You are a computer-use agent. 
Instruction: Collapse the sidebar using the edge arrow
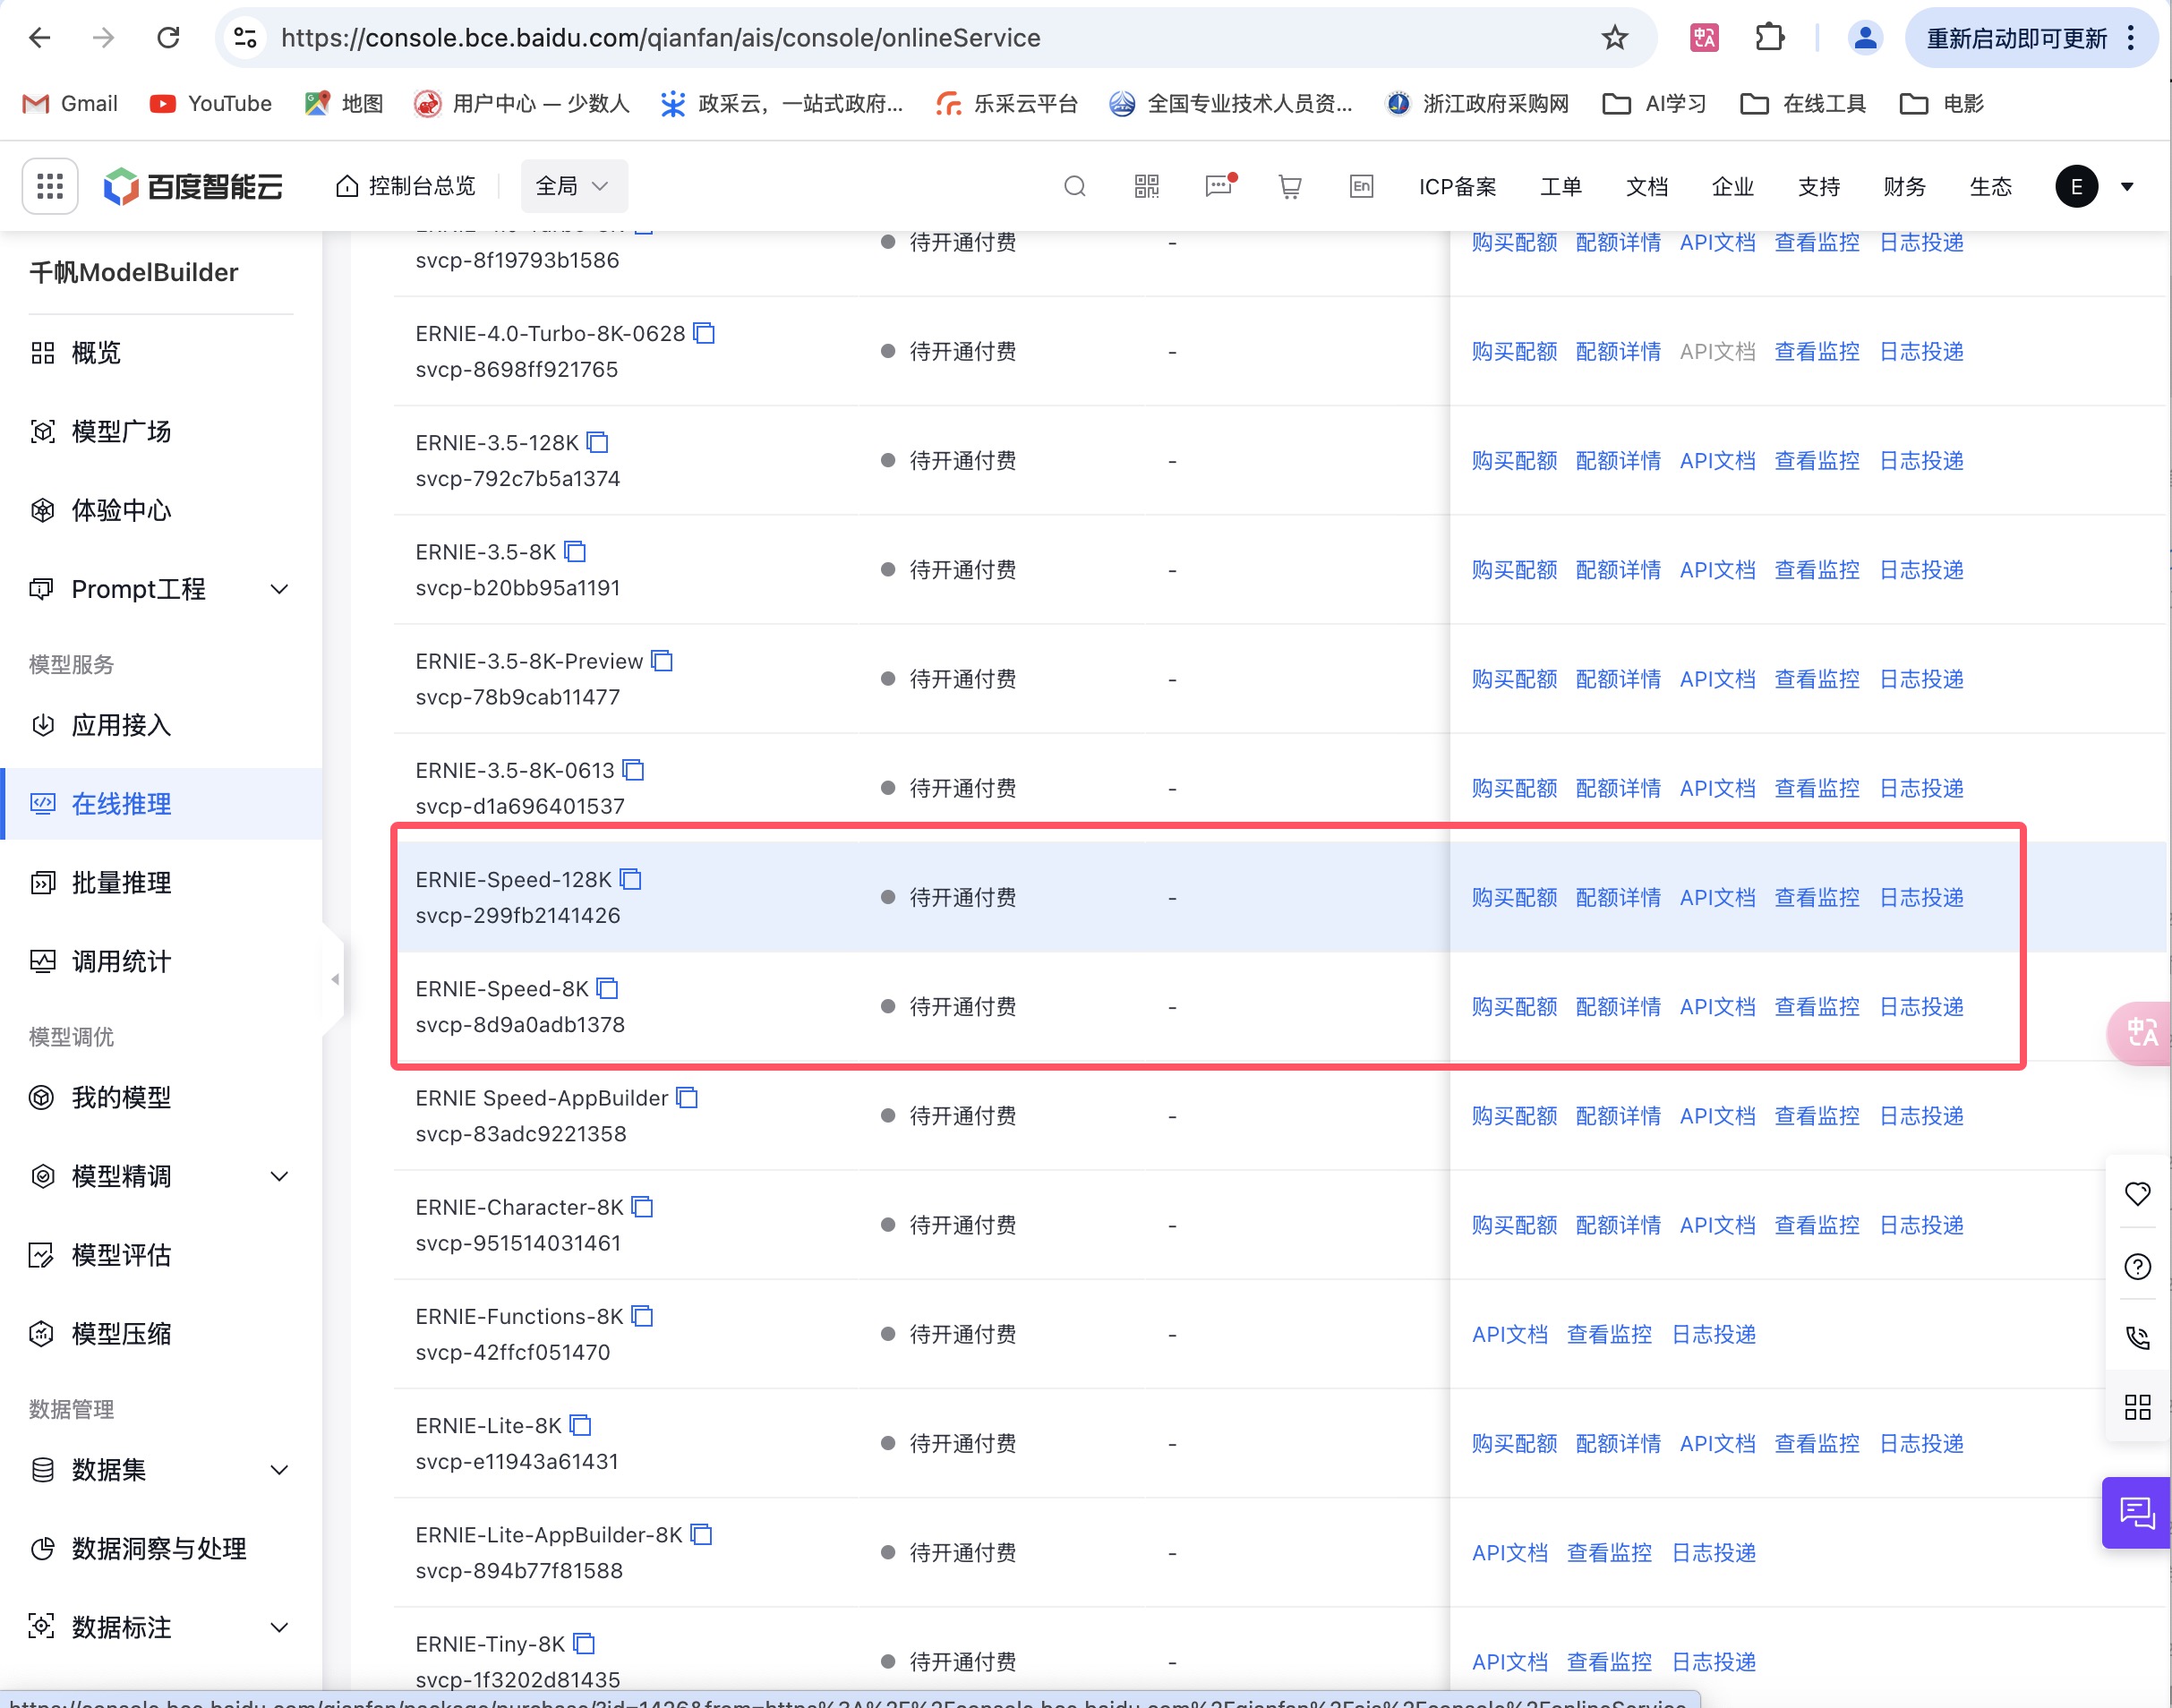point(335,979)
